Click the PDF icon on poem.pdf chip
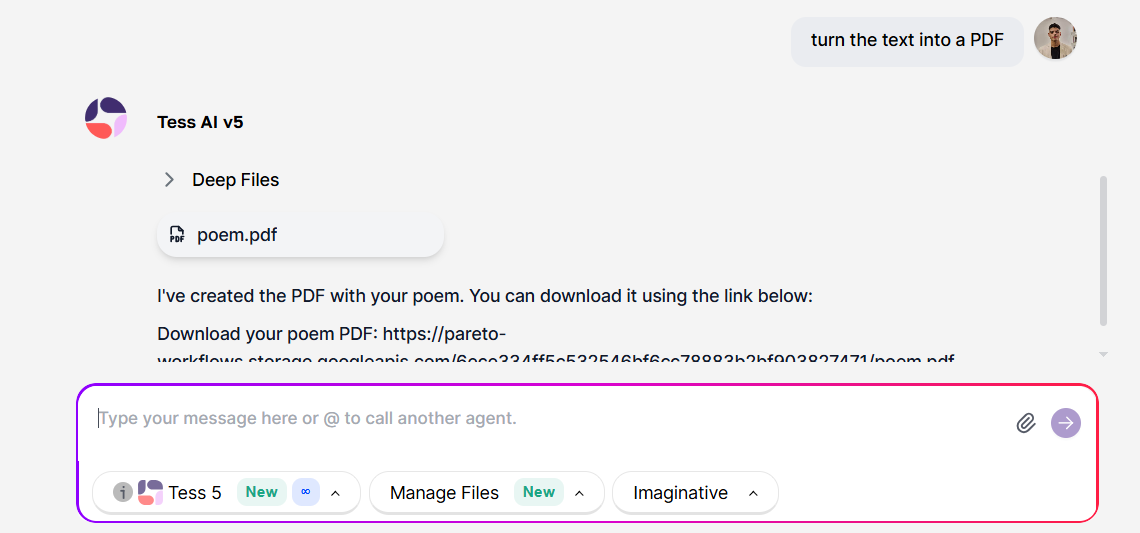 click(x=177, y=235)
